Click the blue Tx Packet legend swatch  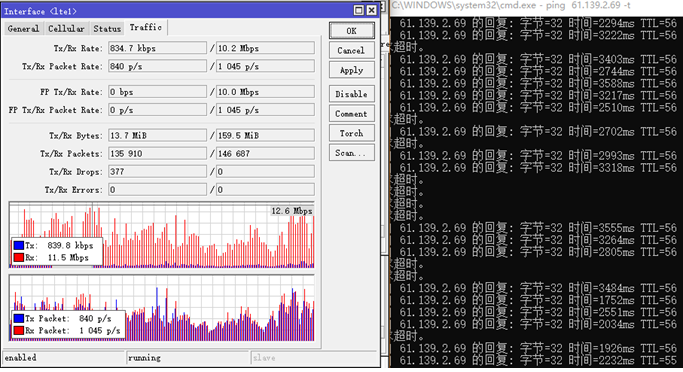coord(19,318)
